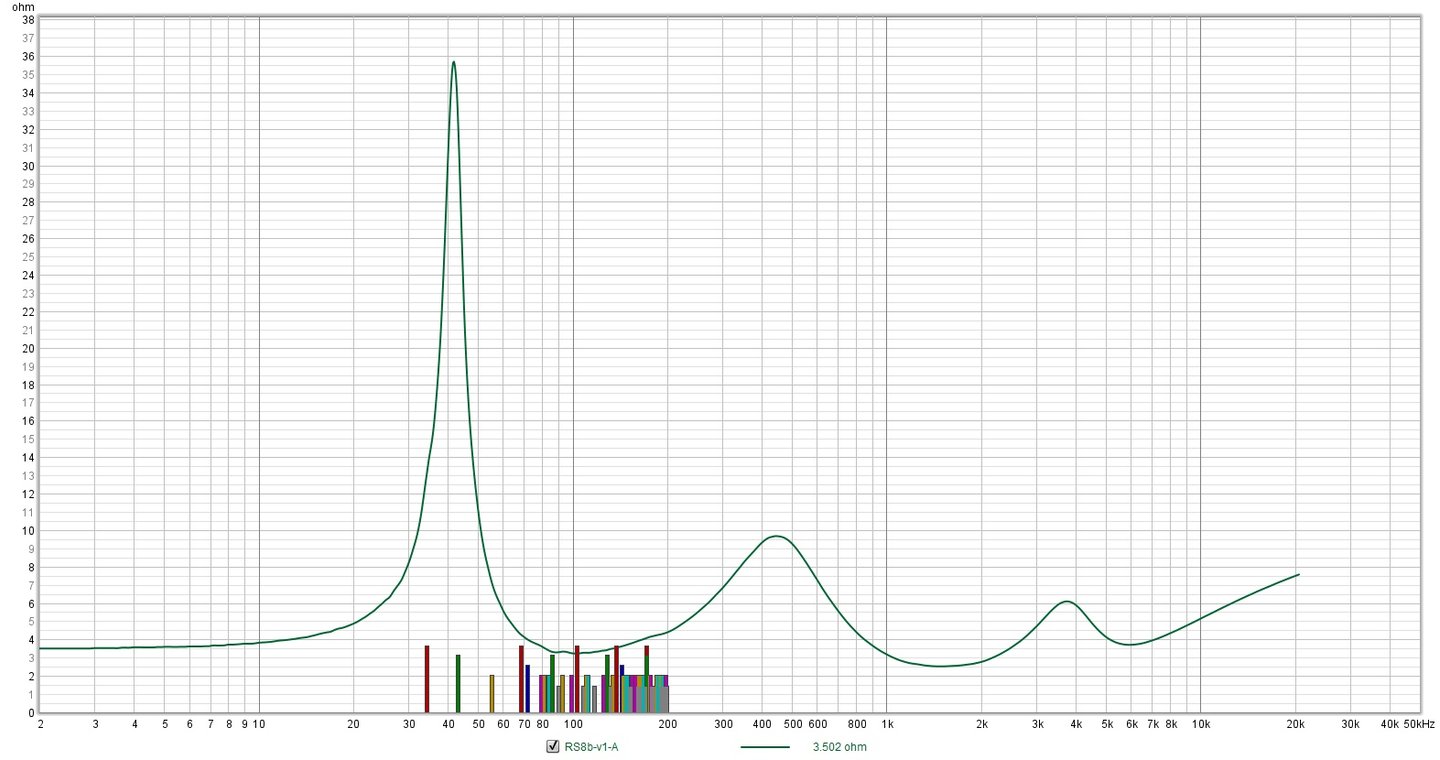Click the green trace line sample in legend

pos(765,746)
